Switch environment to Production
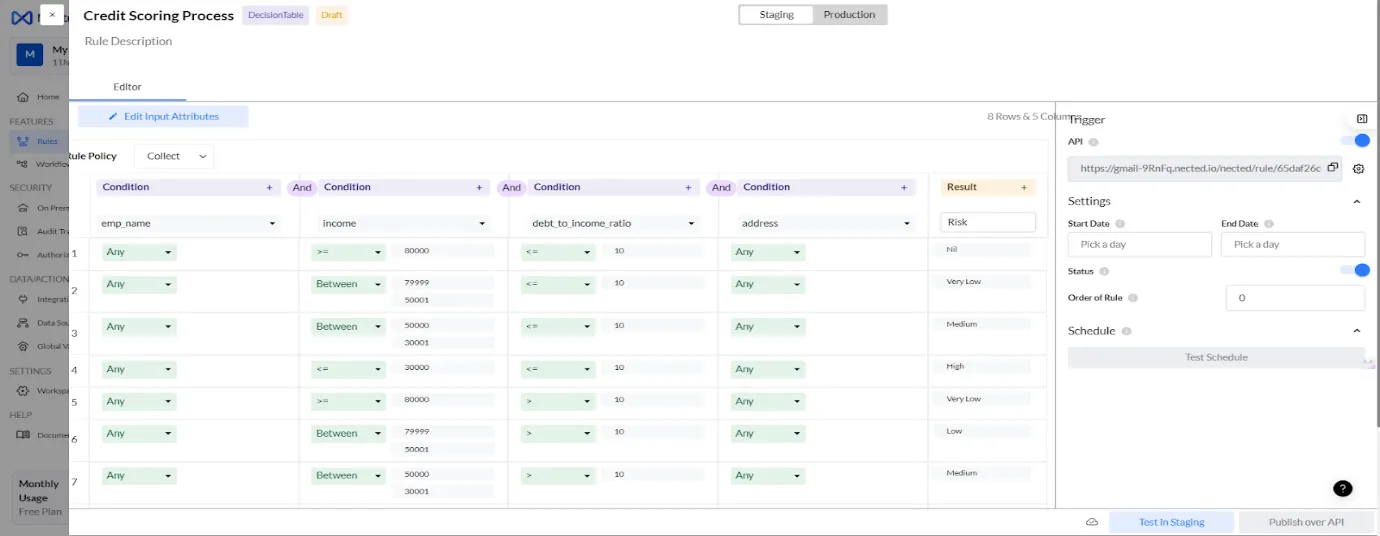This screenshot has width=1380, height=536. pos(849,15)
